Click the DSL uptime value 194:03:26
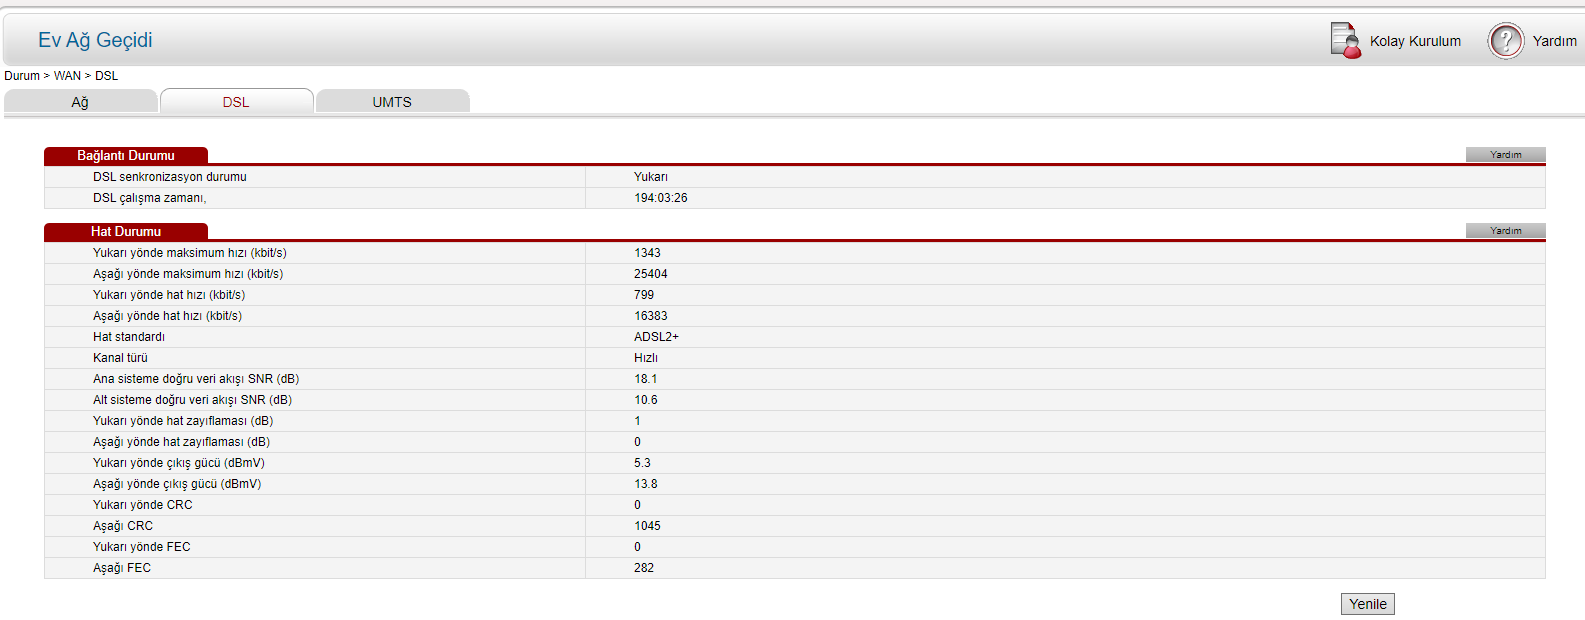Image resolution: width=1585 pixels, height=620 pixels. [x=660, y=198]
